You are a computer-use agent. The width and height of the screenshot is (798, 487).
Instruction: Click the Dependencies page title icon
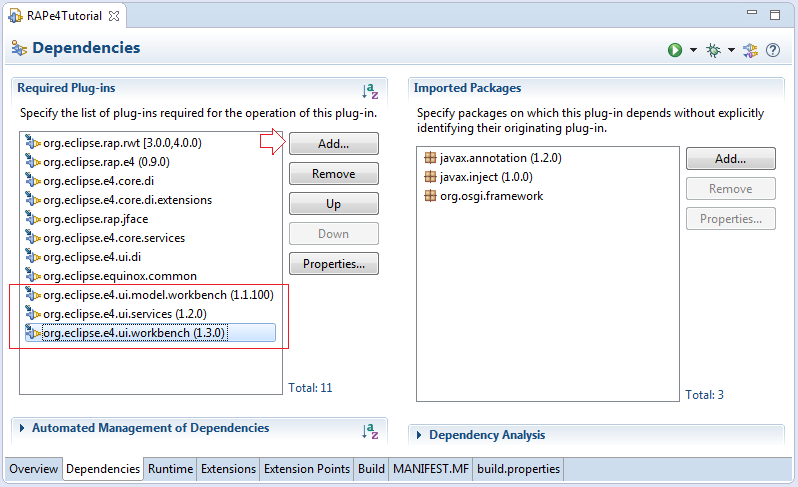tap(19, 48)
